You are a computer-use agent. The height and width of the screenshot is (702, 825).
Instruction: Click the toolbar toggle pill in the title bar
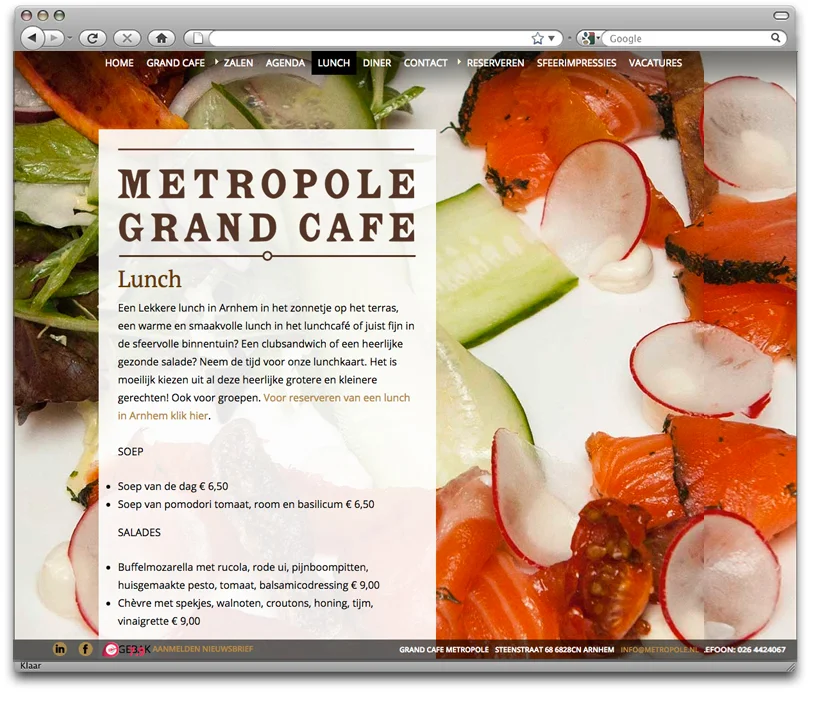pos(781,15)
